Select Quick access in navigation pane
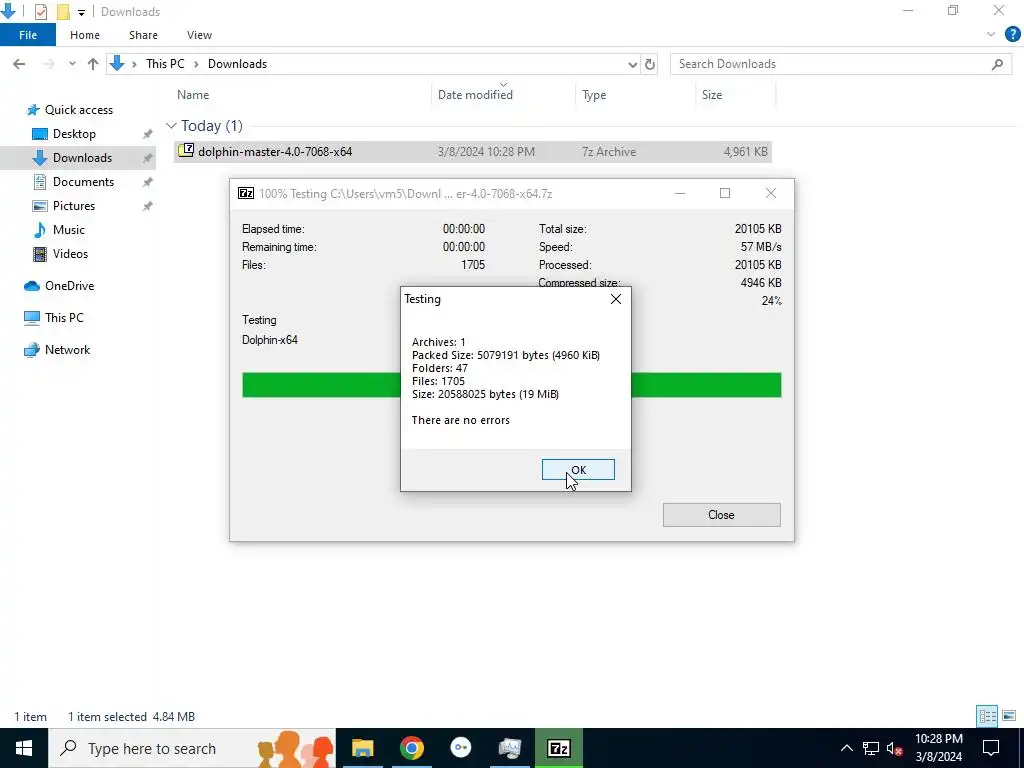Image resolution: width=1024 pixels, height=768 pixels. pyautogui.click(x=78, y=110)
